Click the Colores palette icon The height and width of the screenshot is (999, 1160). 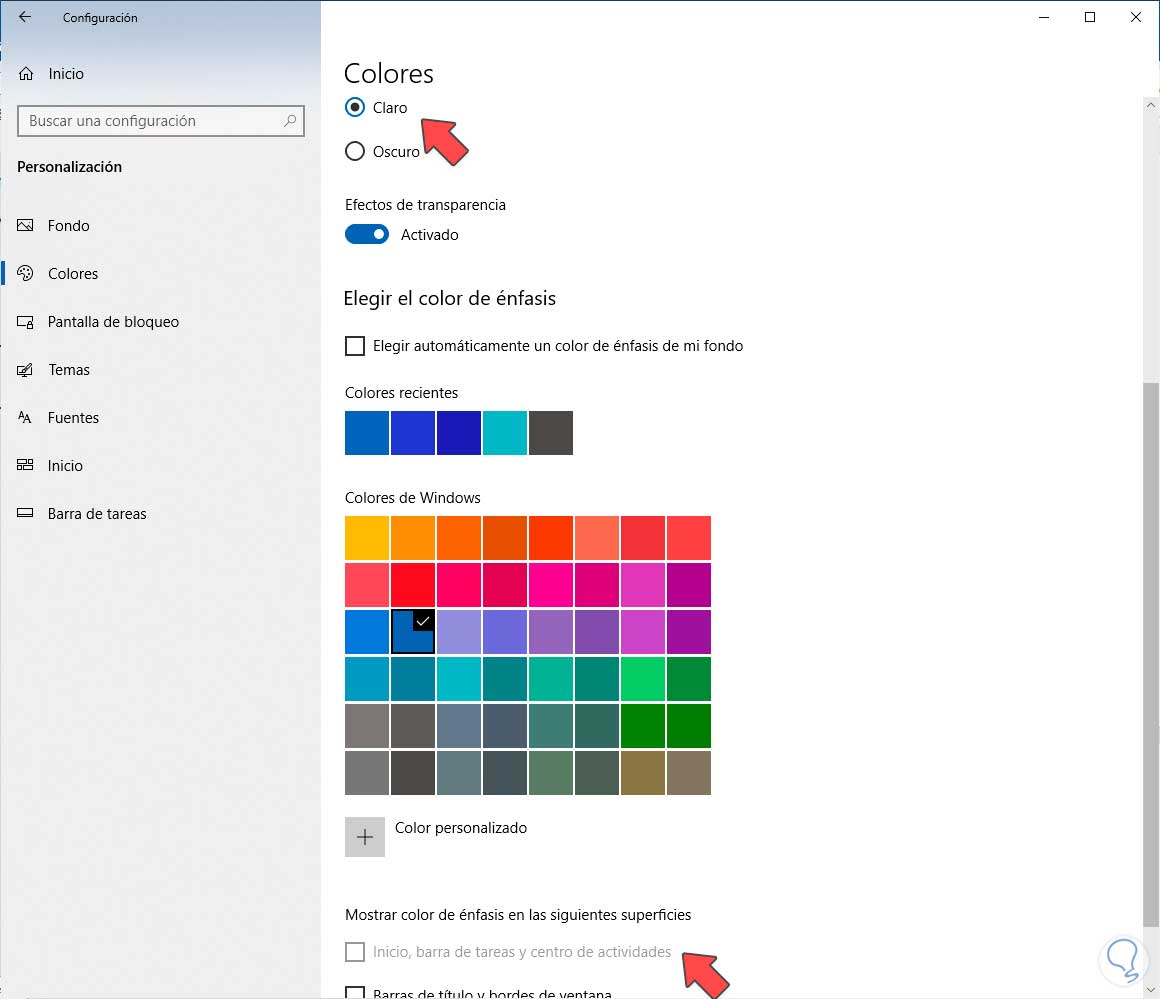[25, 273]
